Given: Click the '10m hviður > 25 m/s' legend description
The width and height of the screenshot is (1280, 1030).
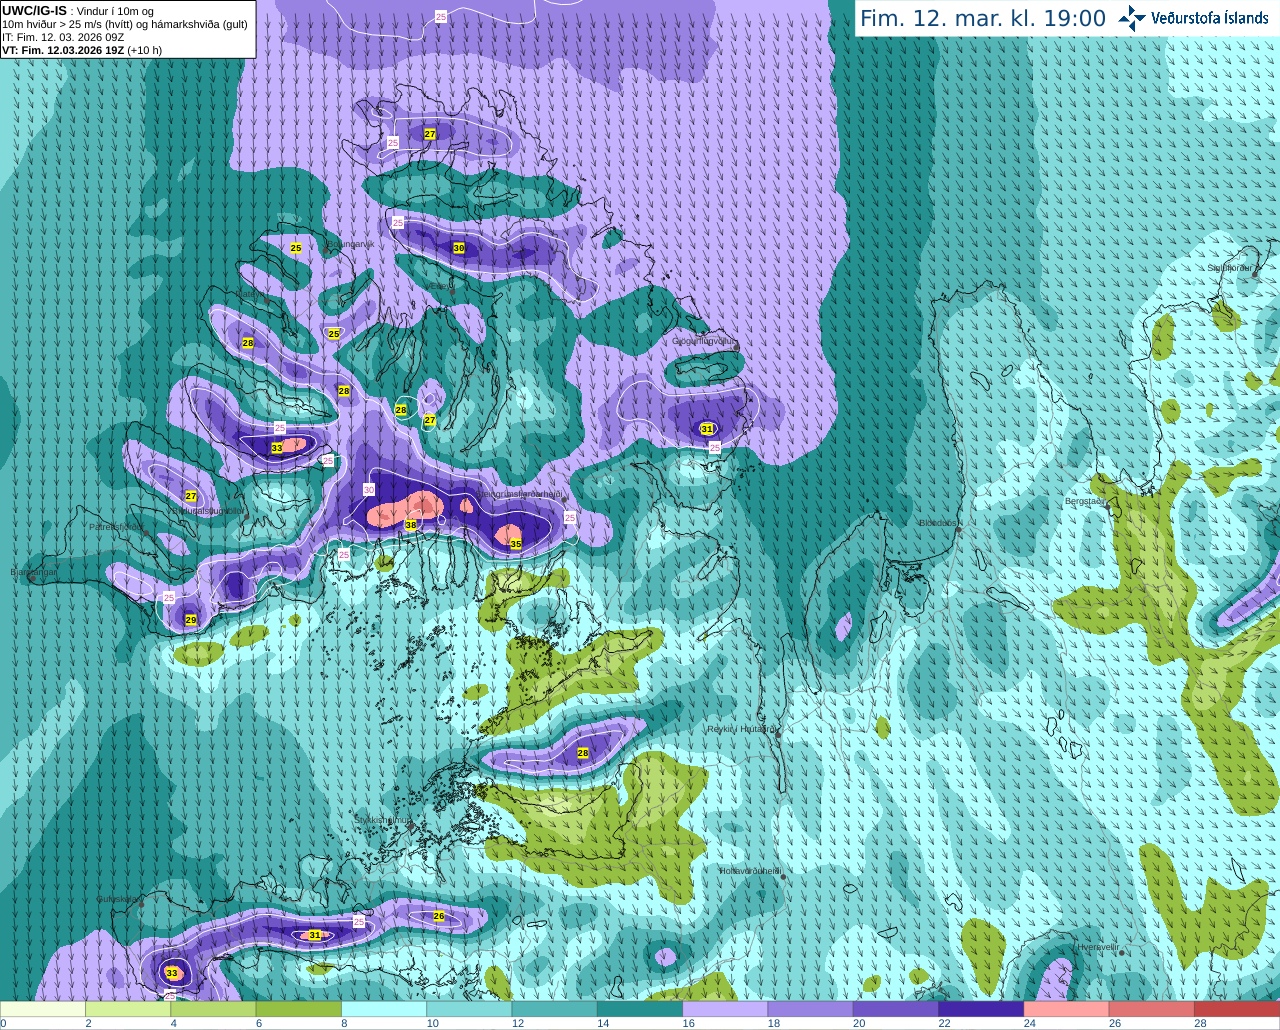Looking at the screenshot, I should click(x=125, y=24).
